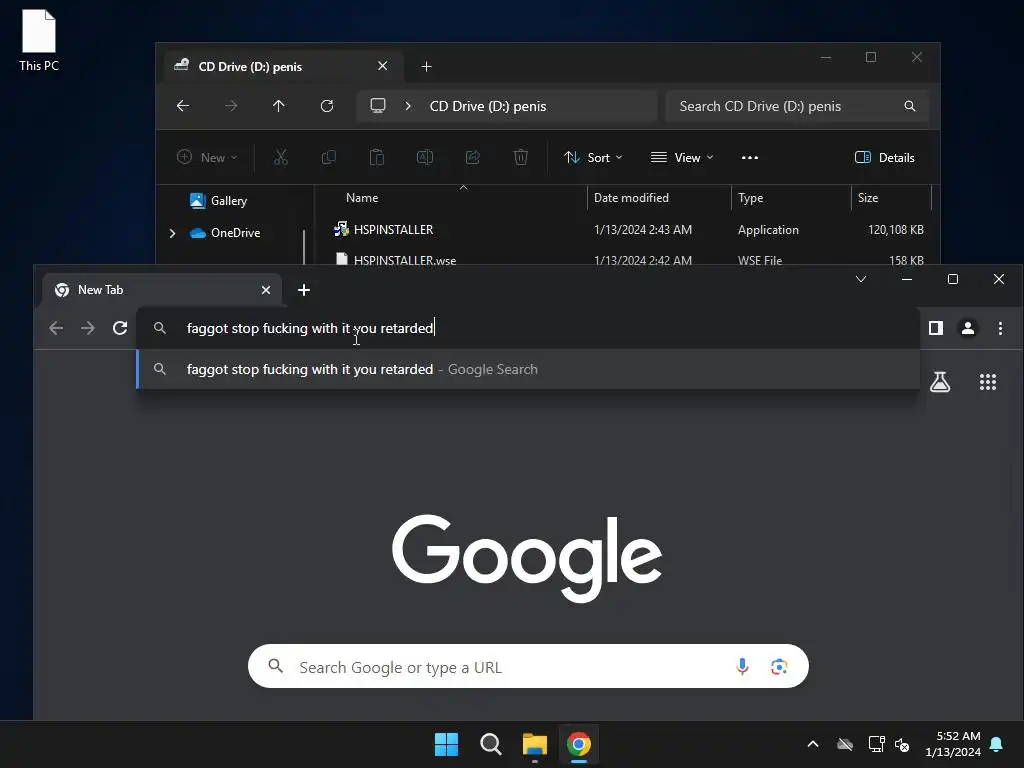Sort by the Size column header
Screen dimensions: 1024x768
(867, 198)
